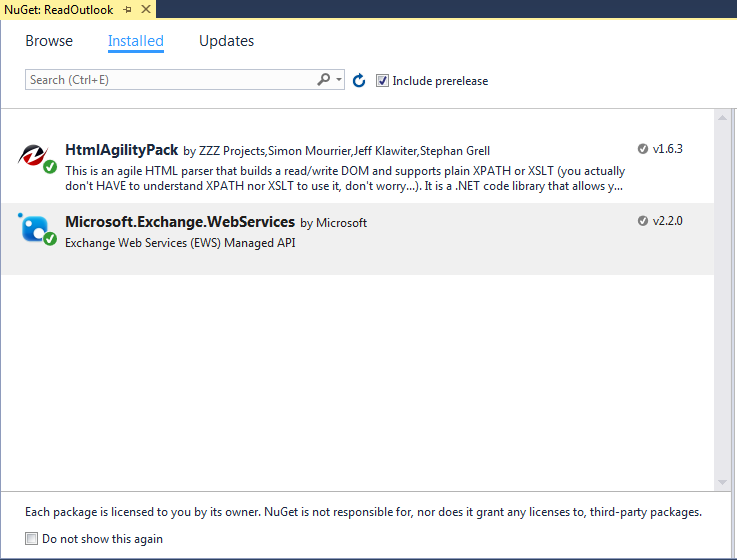Close the NuGet ReadOutlook tab
Image resolution: width=737 pixels, height=560 pixels.
pyautogui.click(x=146, y=9)
